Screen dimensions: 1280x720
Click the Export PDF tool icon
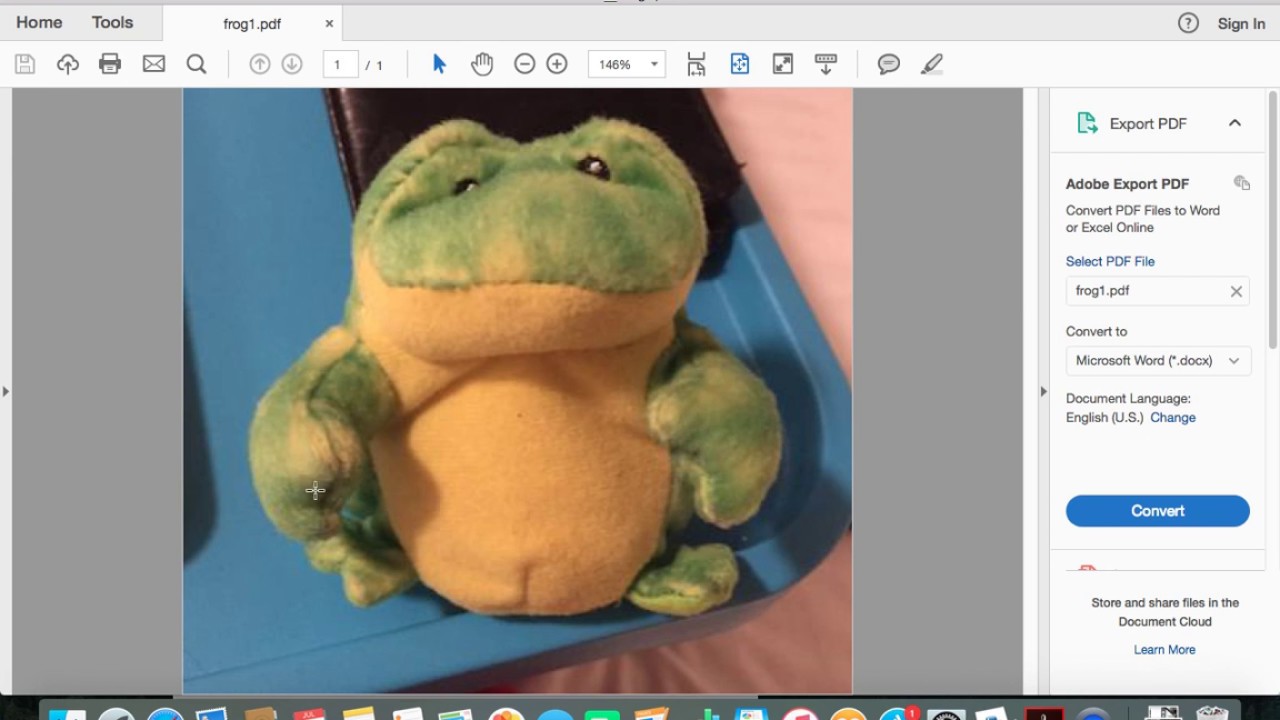[1087, 123]
